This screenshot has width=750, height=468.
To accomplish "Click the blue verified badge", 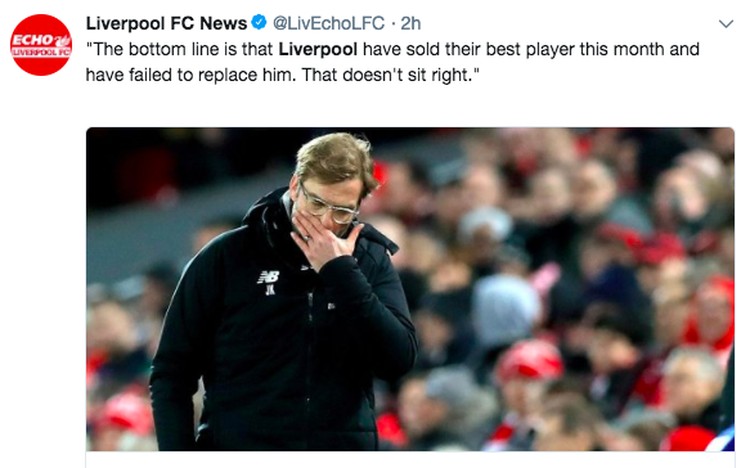I will (257, 23).
